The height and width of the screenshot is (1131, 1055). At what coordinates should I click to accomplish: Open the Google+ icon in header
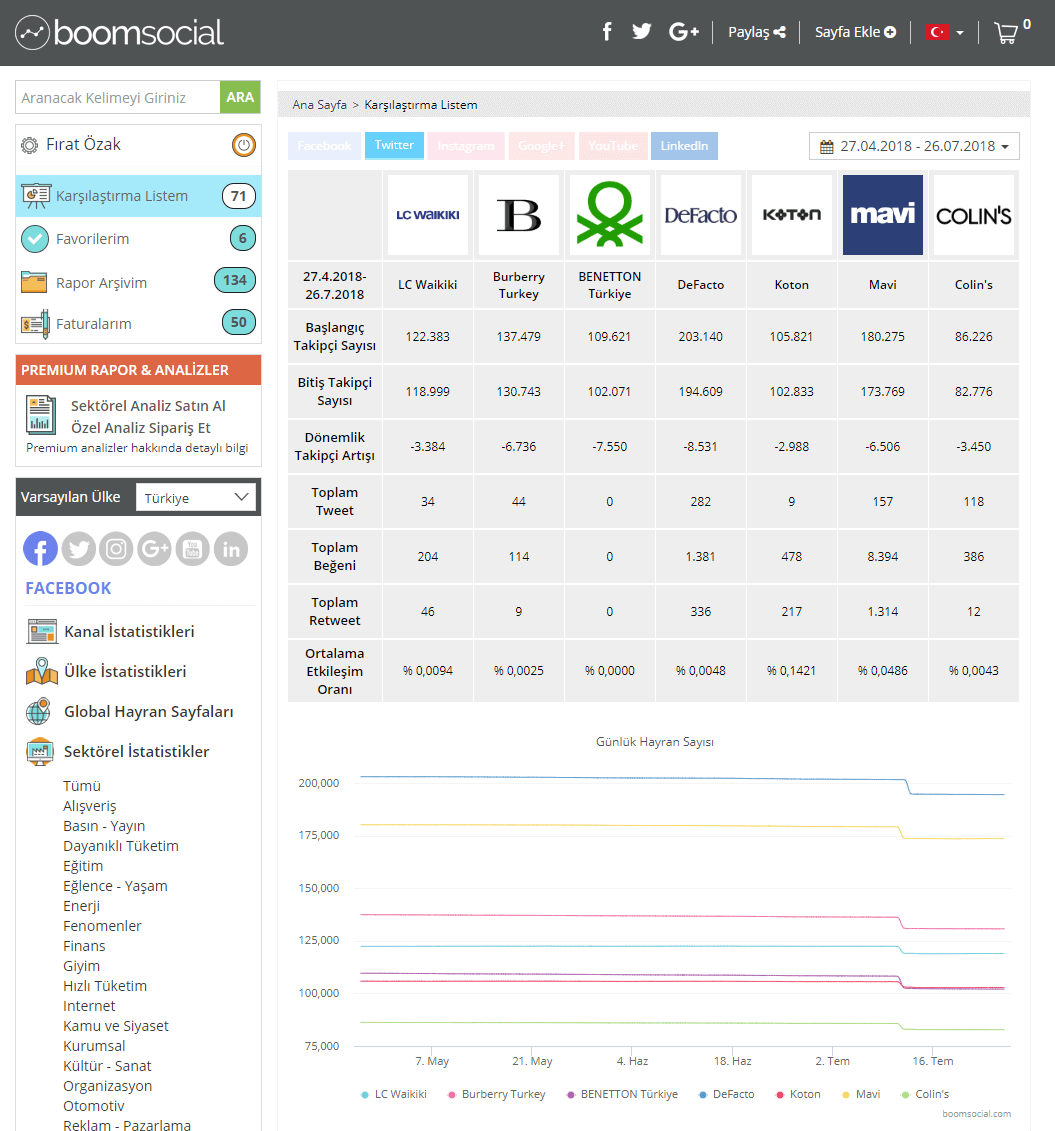(x=684, y=32)
